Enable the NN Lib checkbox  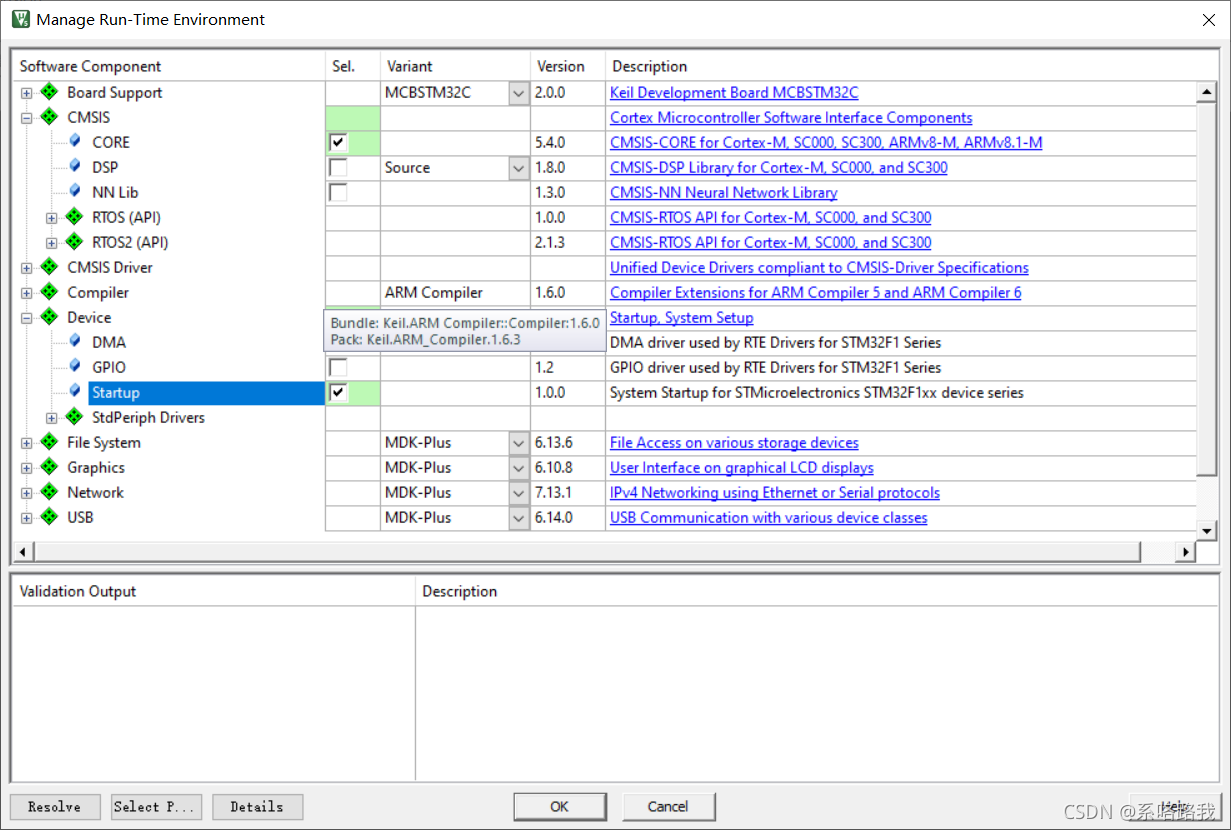click(339, 192)
